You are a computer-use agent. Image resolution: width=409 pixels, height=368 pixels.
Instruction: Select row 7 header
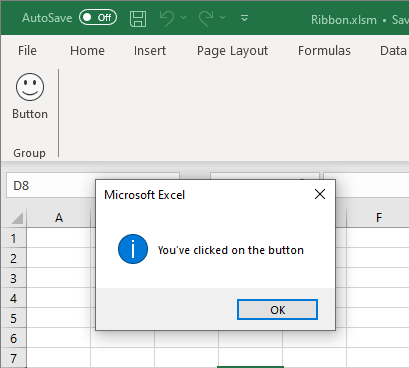click(13, 358)
